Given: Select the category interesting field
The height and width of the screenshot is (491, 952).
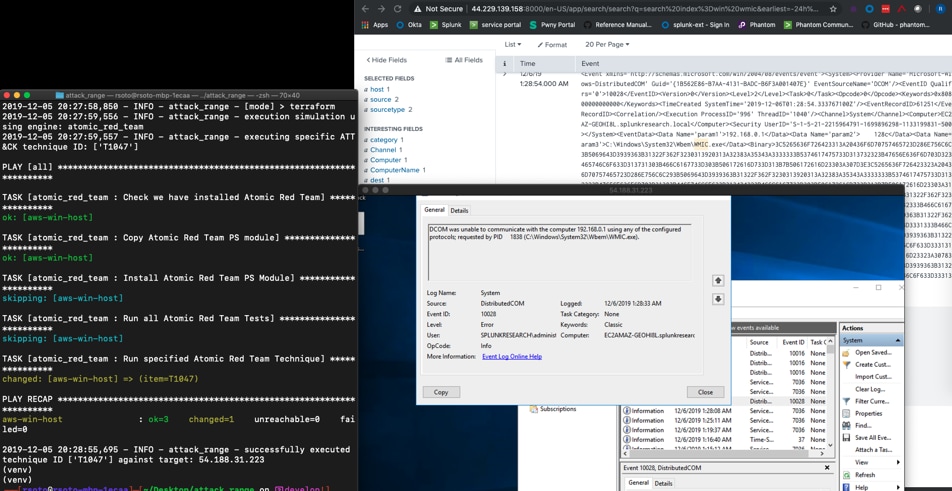Looking at the screenshot, I should point(384,140).
